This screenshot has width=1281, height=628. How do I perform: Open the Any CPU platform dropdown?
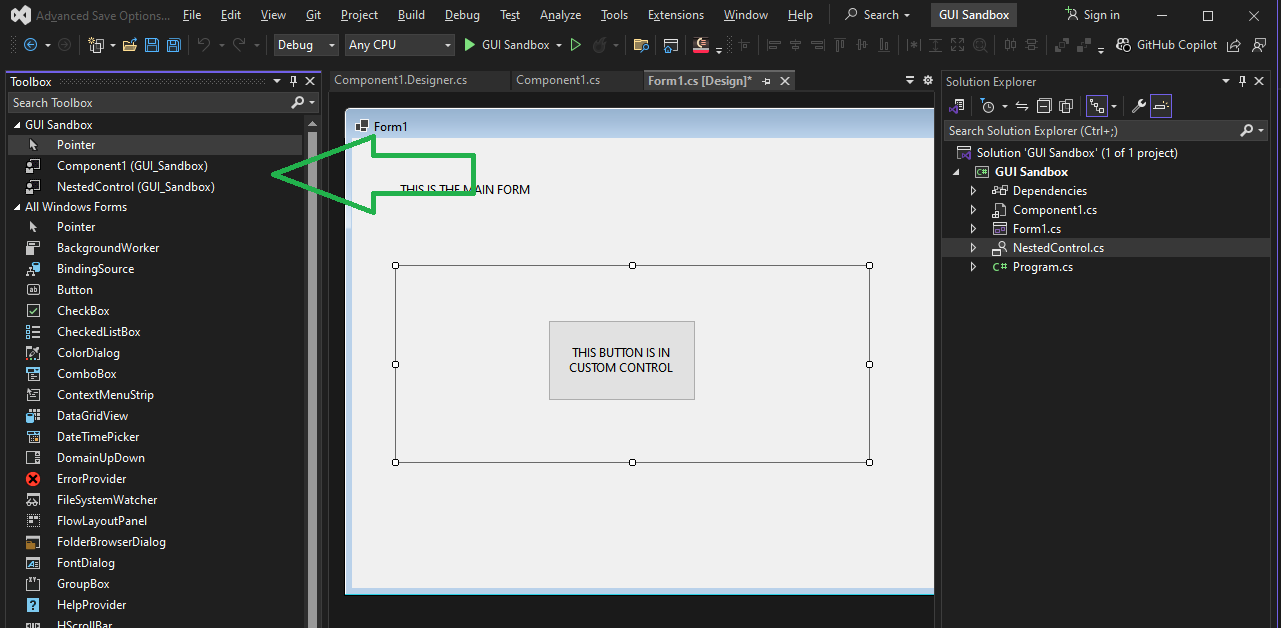(x=400, y=45)
